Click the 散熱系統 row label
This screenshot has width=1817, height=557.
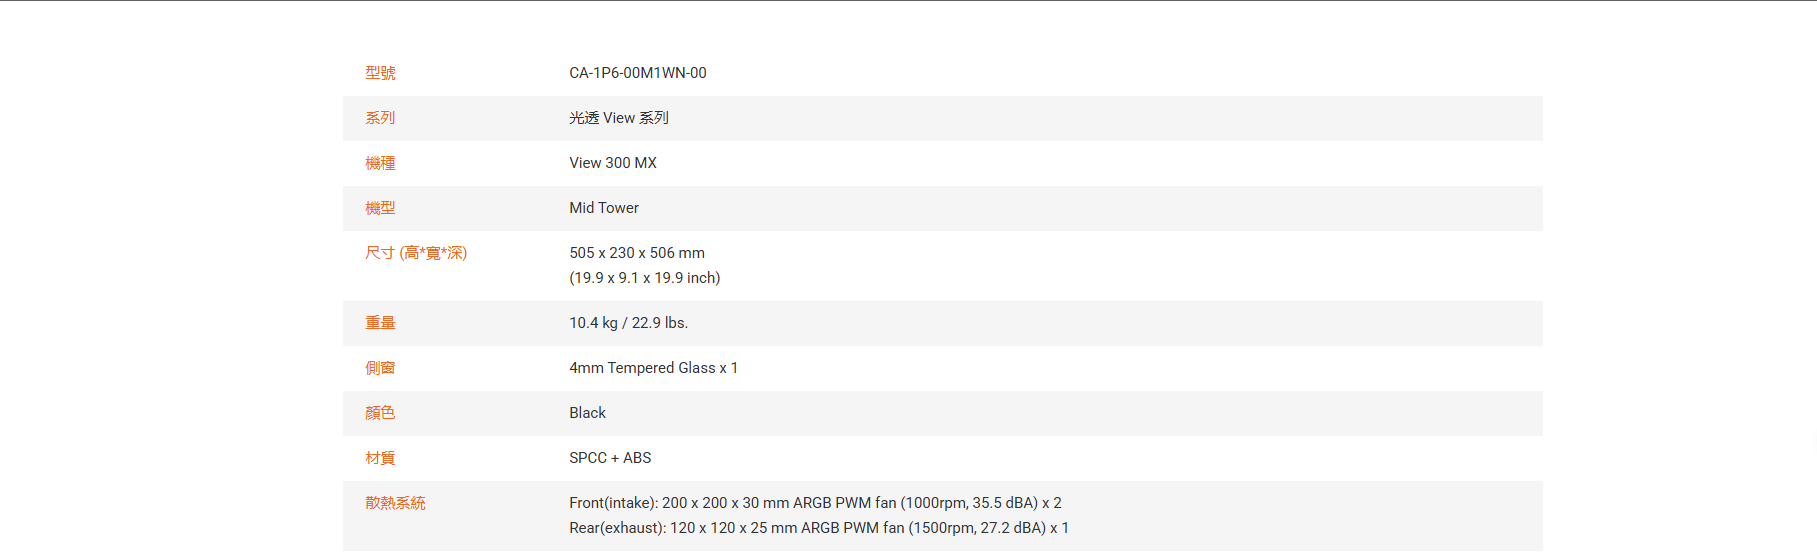[x=395, y=503]
